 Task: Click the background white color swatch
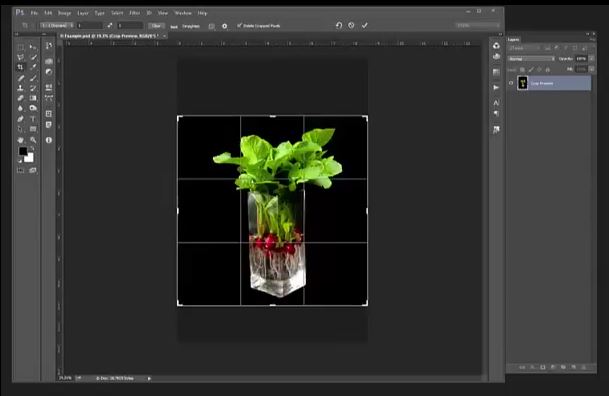[30, 158]
